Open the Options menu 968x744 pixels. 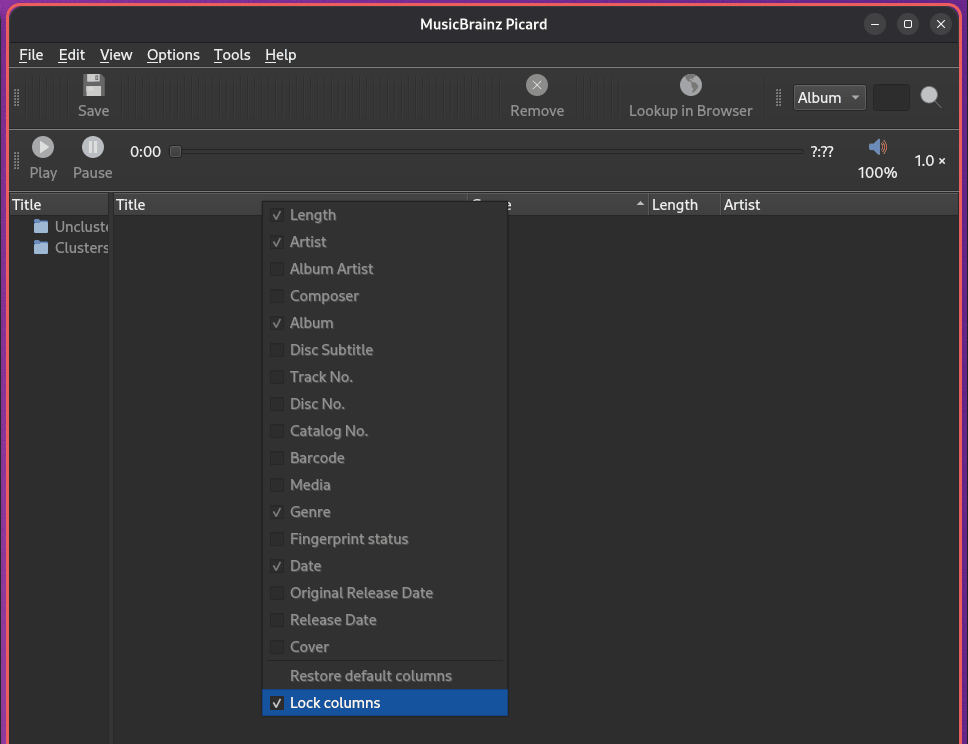pyautogui.click(x=173, y=55)
